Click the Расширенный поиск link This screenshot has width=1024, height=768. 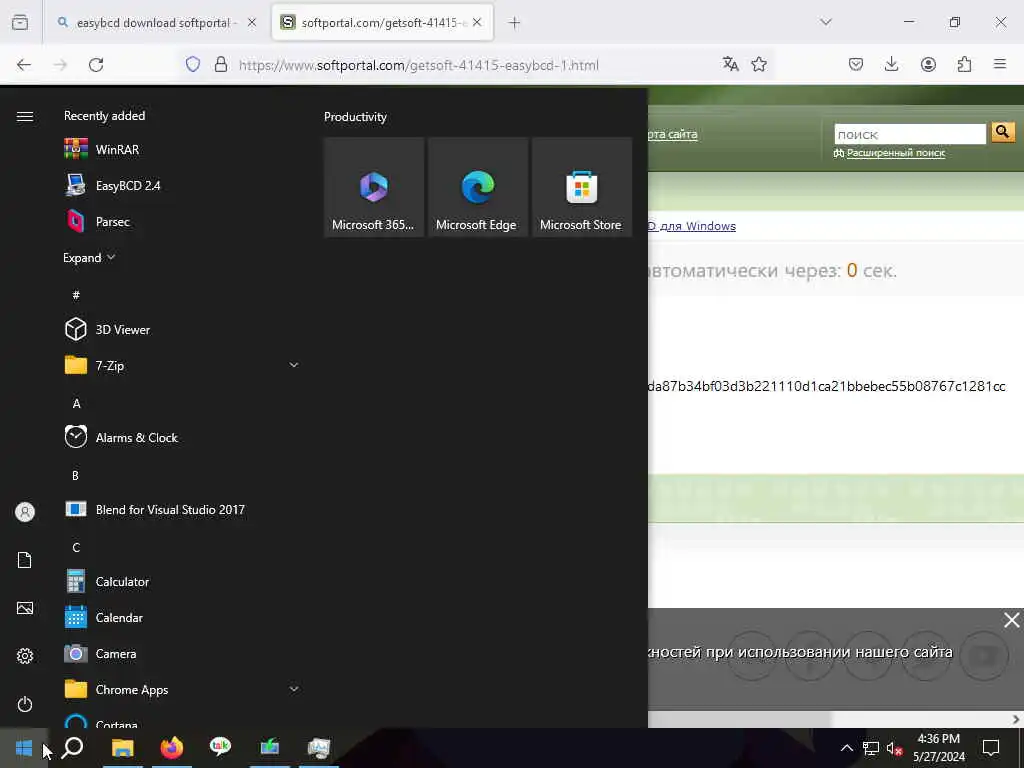pos(895,153)
